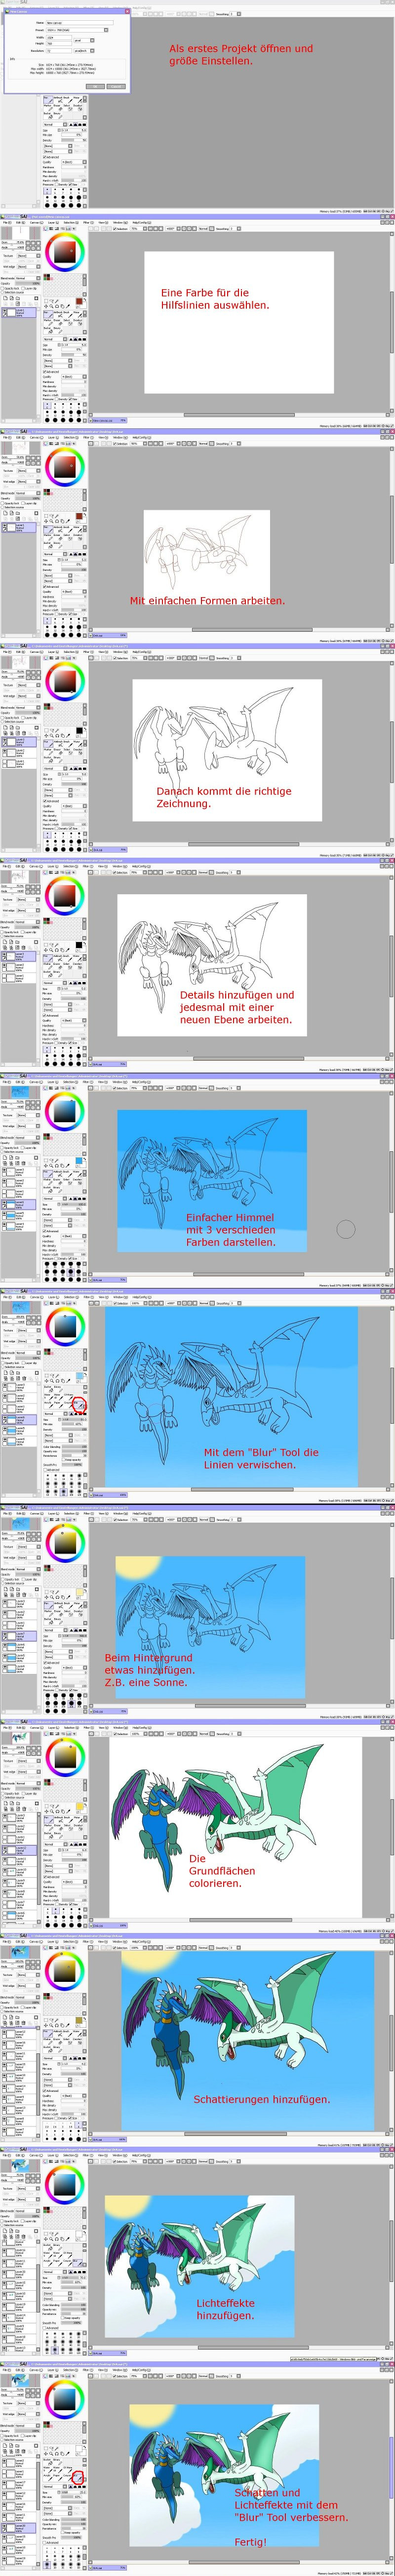The width and height of the screenshot is (395, 2576).
Task: Enable 'Keep opacity' checkbox in the Blur Tool screenshot
Action: [x=63, y=1460]
